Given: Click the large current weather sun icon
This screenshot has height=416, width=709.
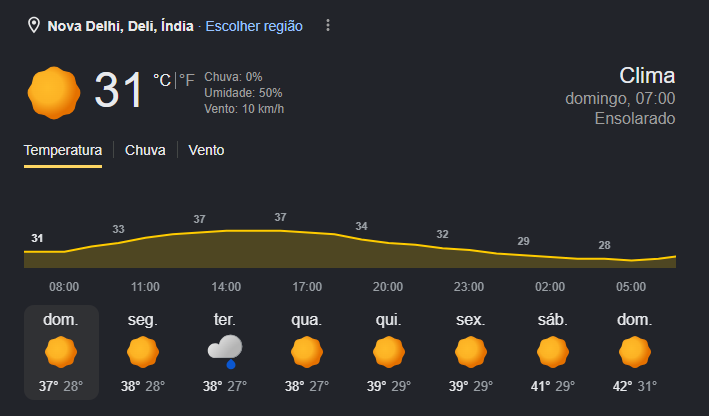Looking at the screenshot, I should 54,93.
